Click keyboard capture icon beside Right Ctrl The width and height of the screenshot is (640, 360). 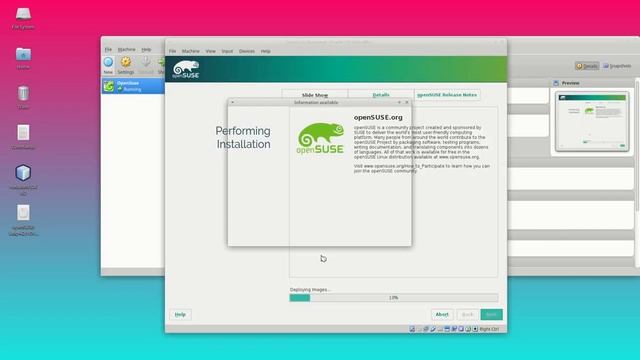click(475, 329)
